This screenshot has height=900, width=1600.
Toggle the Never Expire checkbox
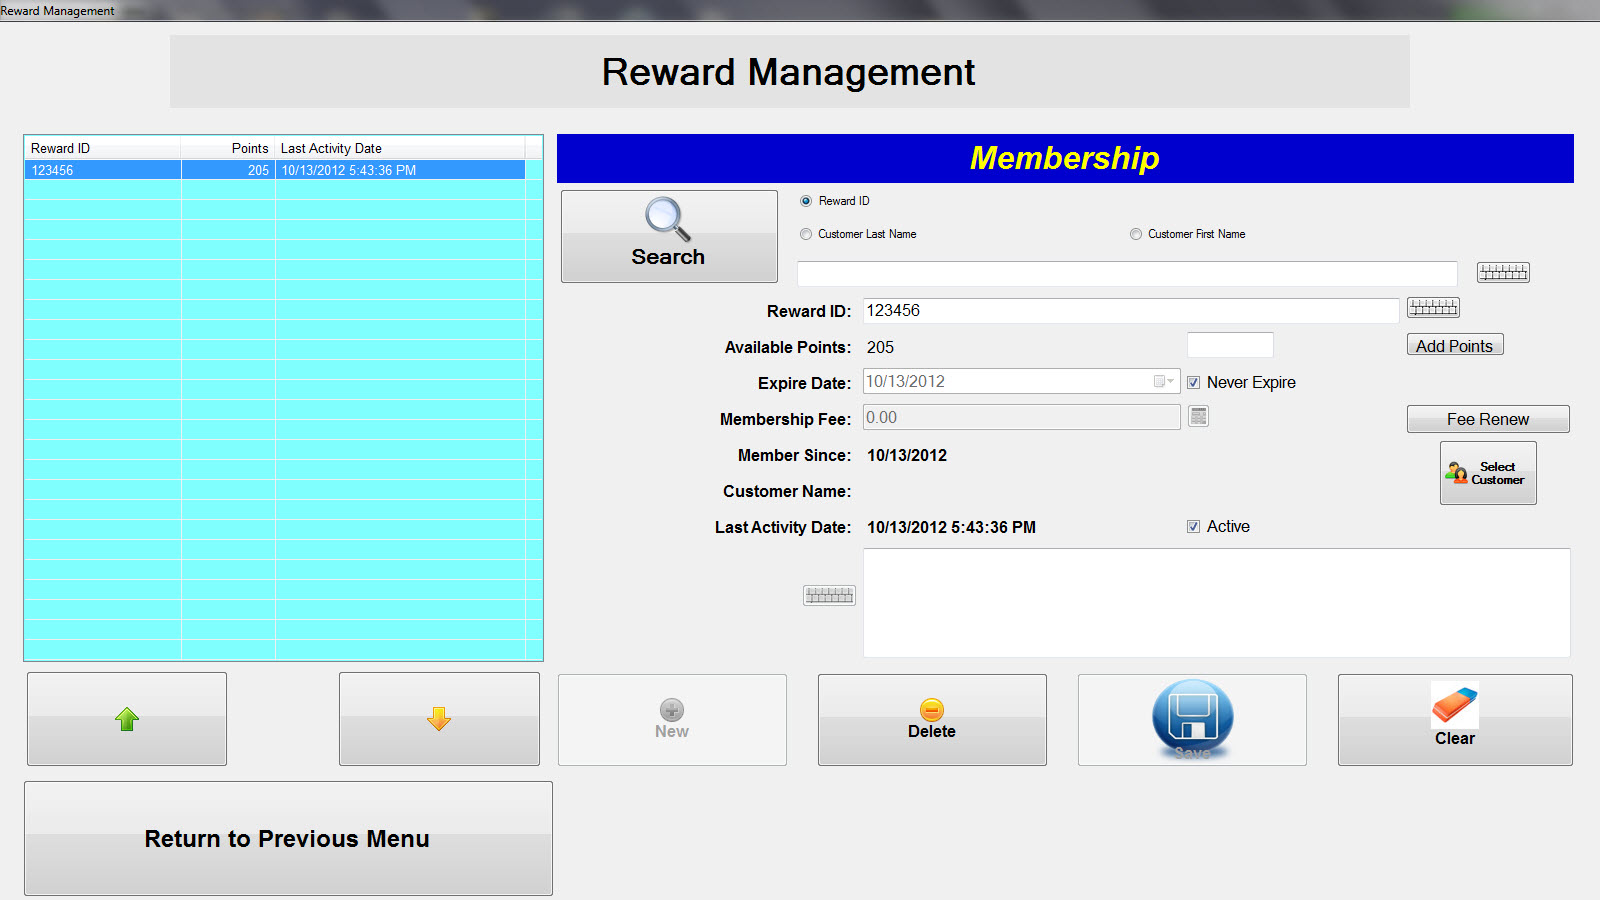(x=1193, y=382)
